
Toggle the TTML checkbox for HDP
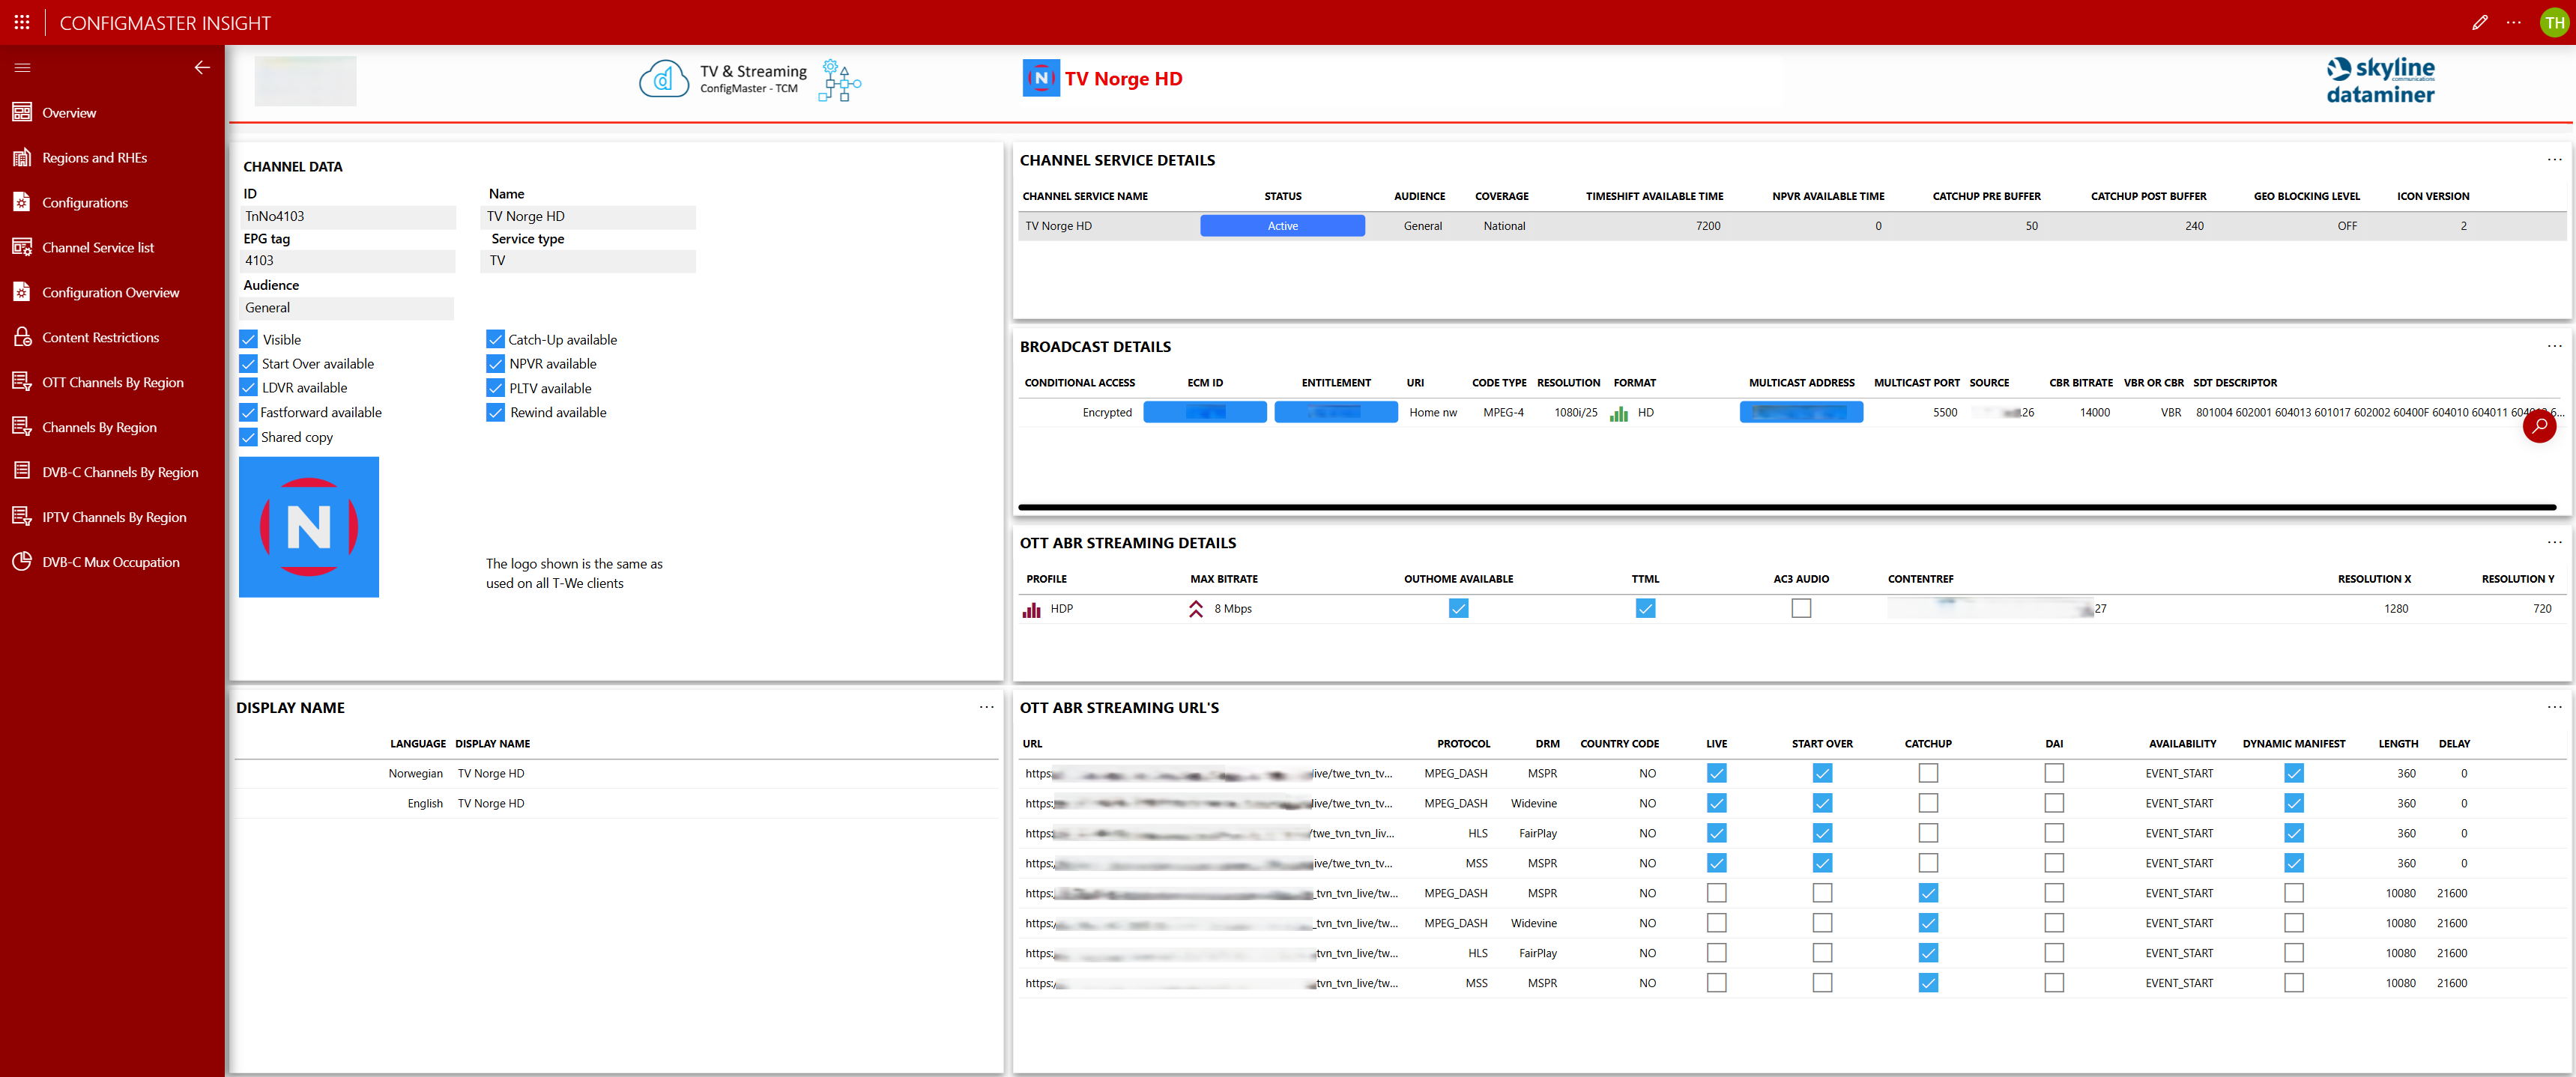click(1645, 608)
